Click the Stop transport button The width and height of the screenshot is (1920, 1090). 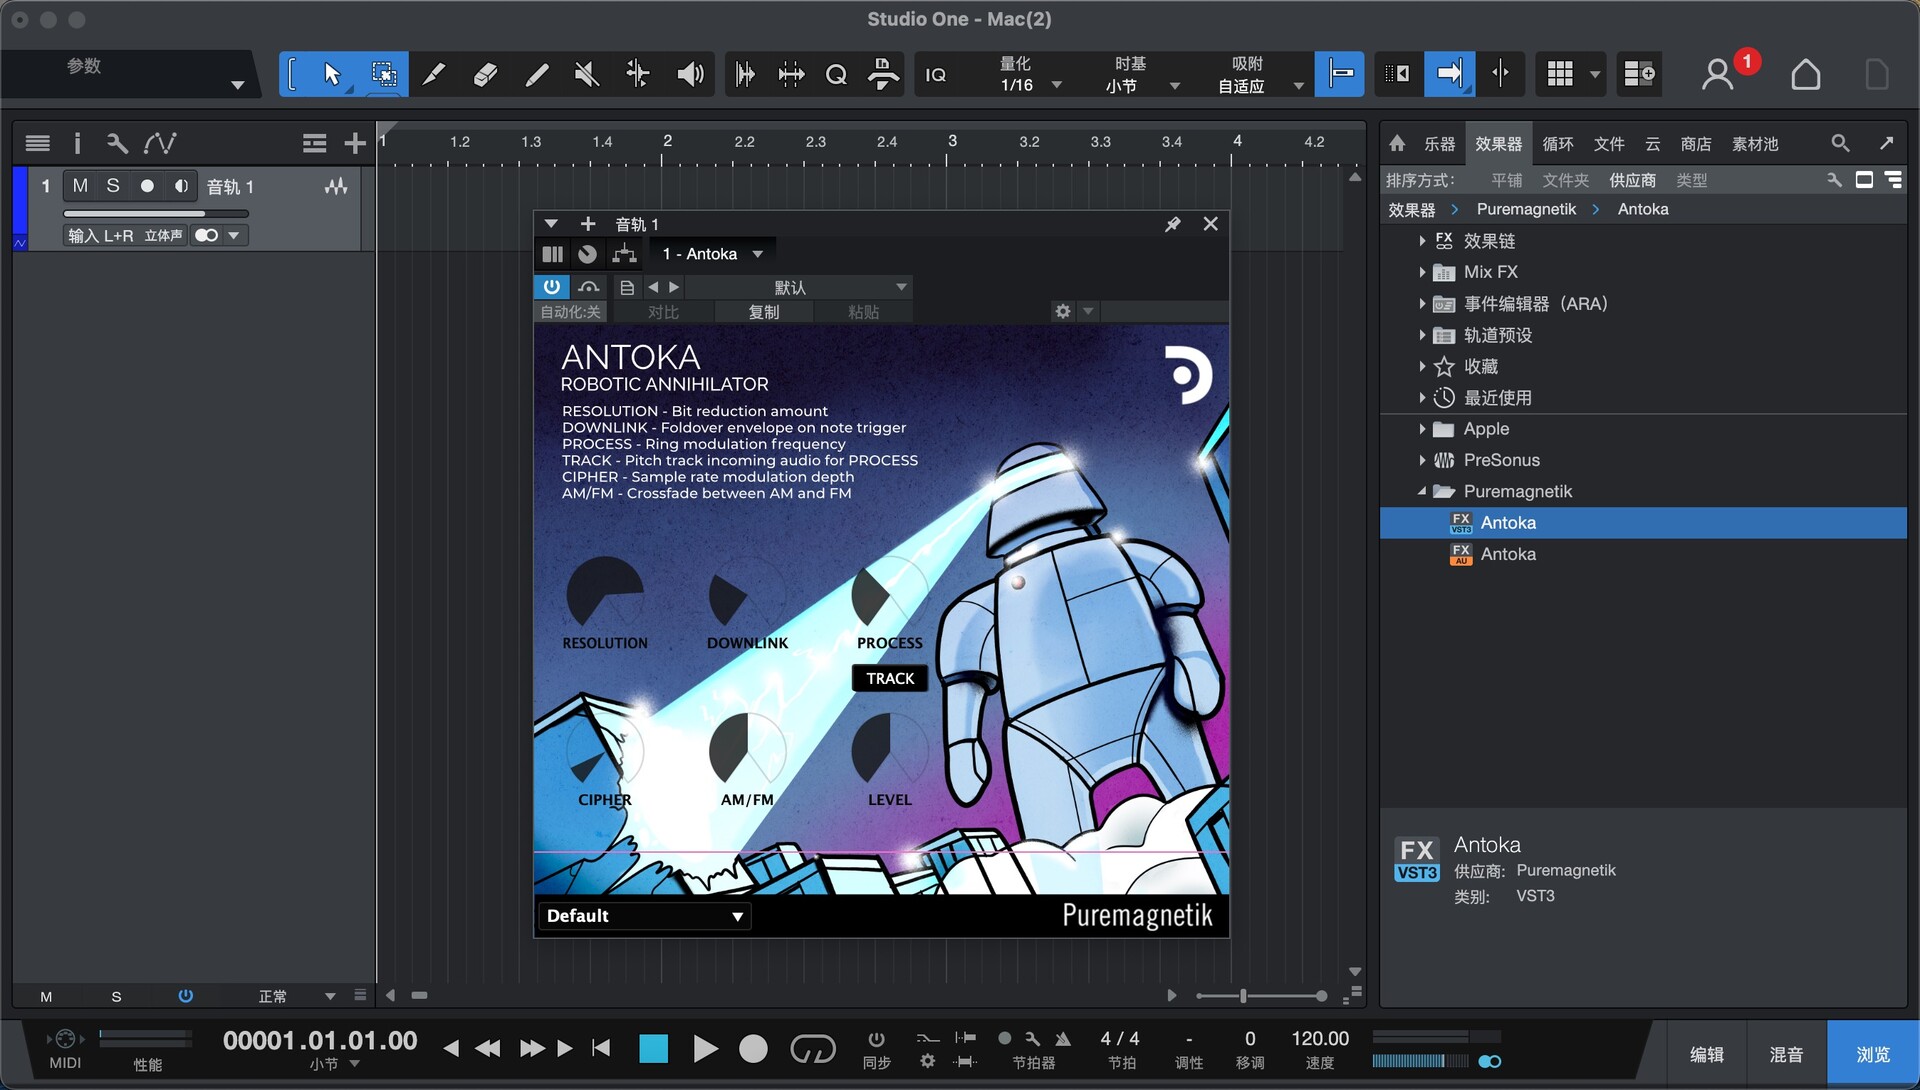(x=653, y=1048)
